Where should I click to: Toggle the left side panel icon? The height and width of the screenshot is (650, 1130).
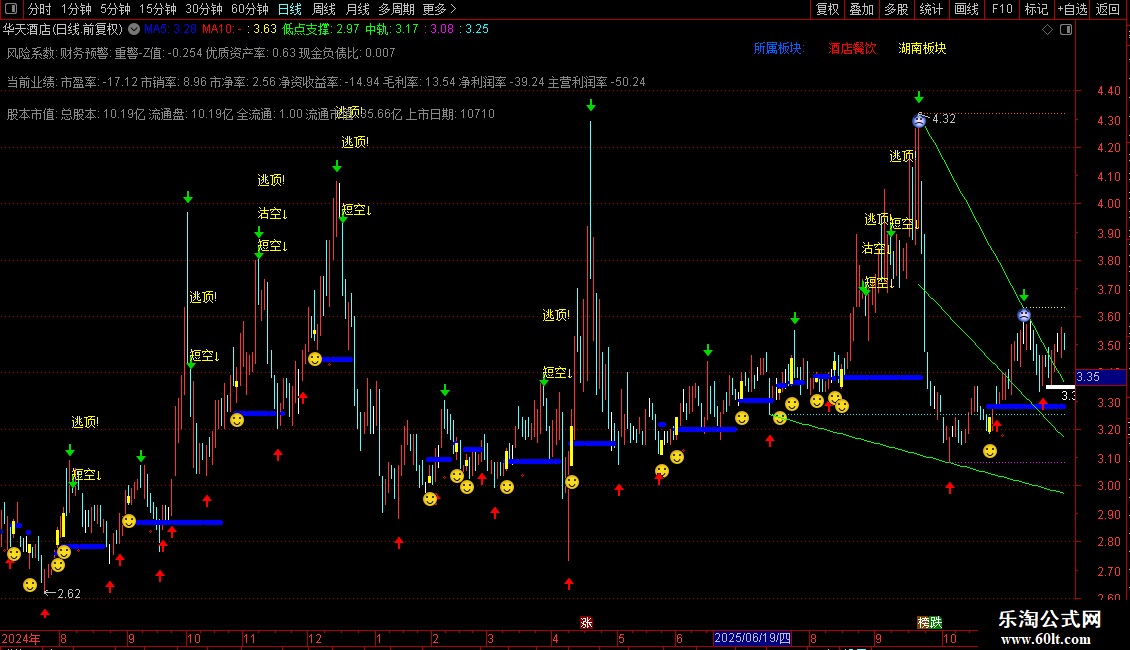pyautogui.click(x=11, y=9)
